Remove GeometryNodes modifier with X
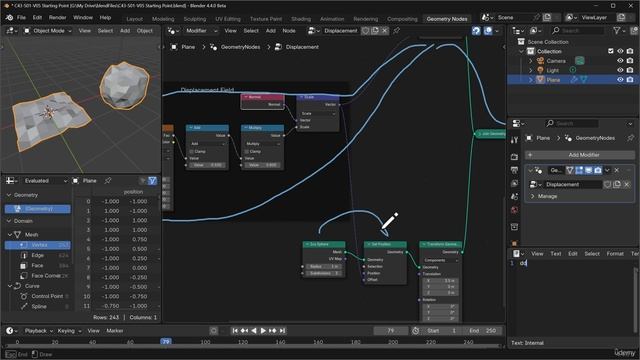 617,170
